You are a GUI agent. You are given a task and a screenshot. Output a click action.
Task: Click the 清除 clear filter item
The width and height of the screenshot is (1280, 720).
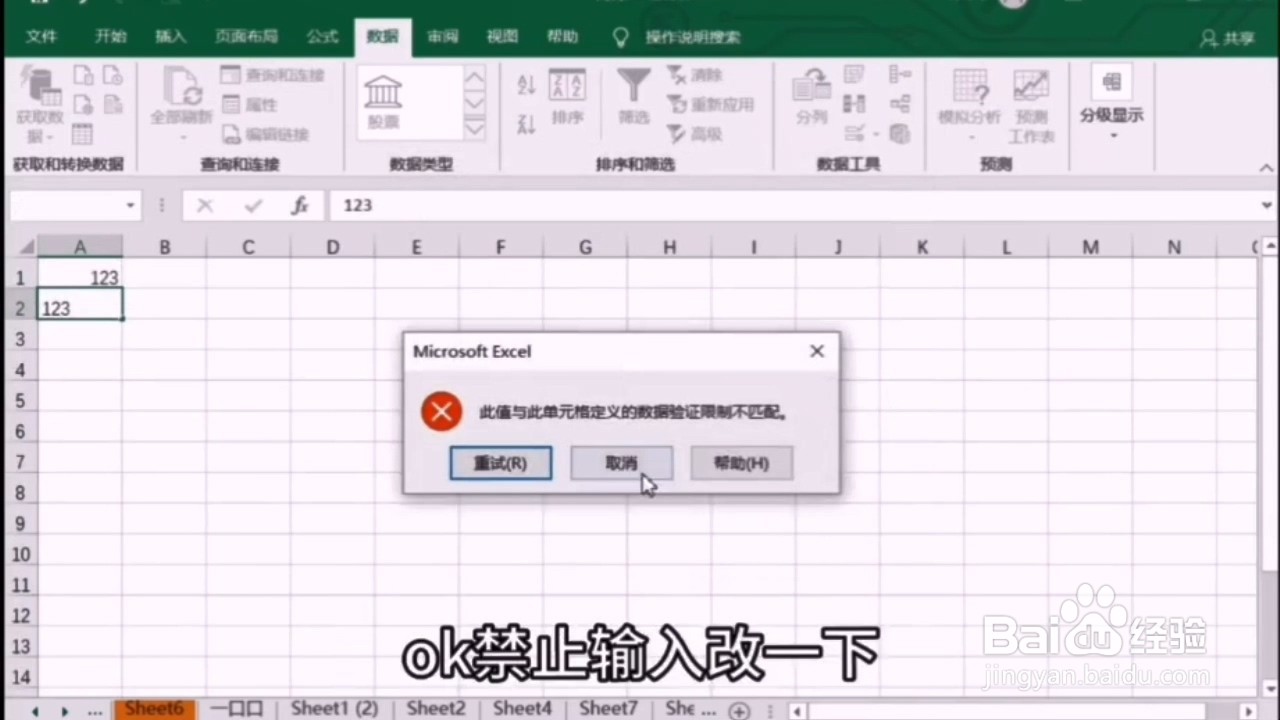click(x=695, y=75)
